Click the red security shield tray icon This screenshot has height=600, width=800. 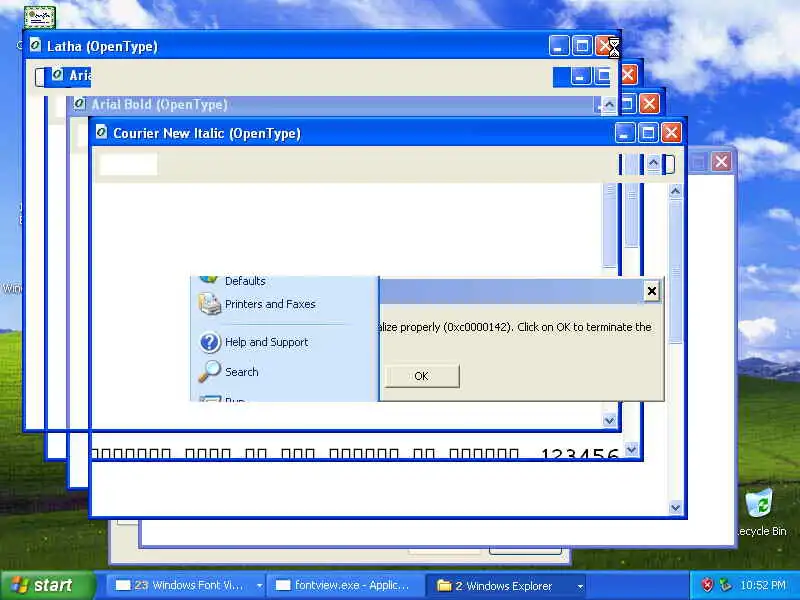coord(707,585)
